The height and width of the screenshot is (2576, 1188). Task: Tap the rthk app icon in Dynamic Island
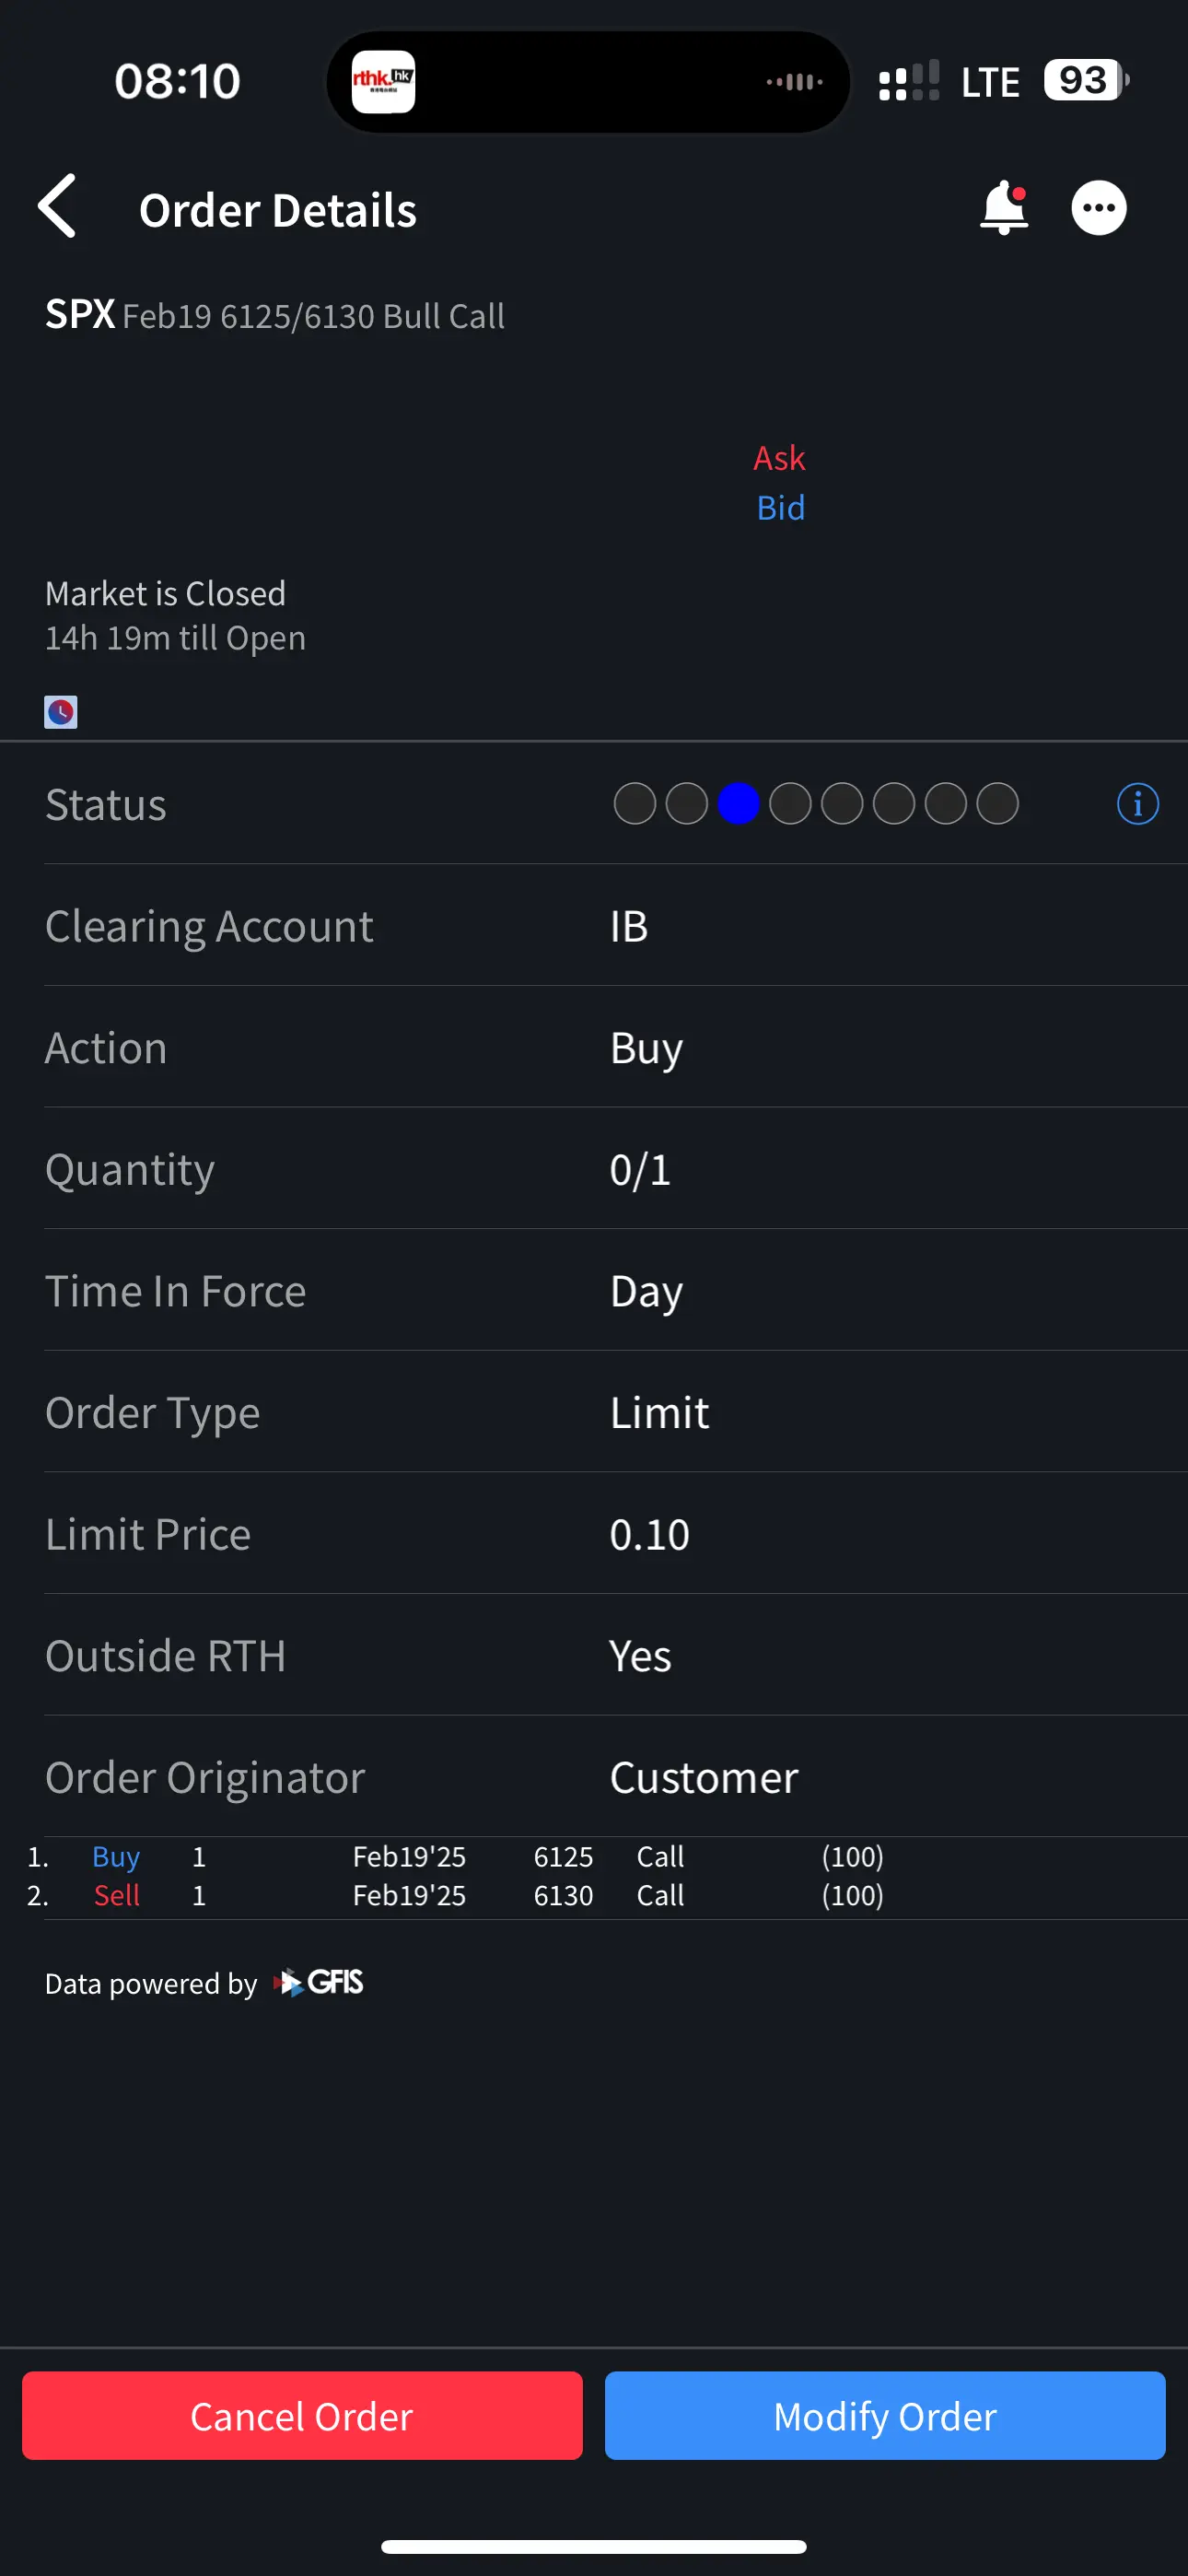click(x=383, y=82)
